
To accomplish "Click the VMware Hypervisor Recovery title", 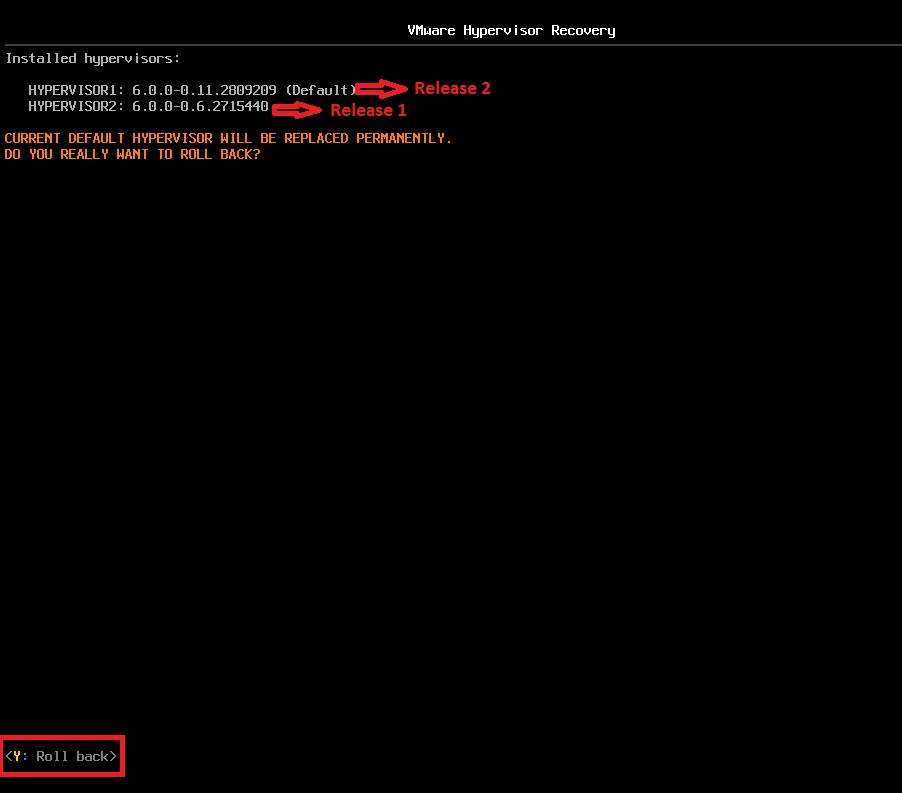I will 510,30.
